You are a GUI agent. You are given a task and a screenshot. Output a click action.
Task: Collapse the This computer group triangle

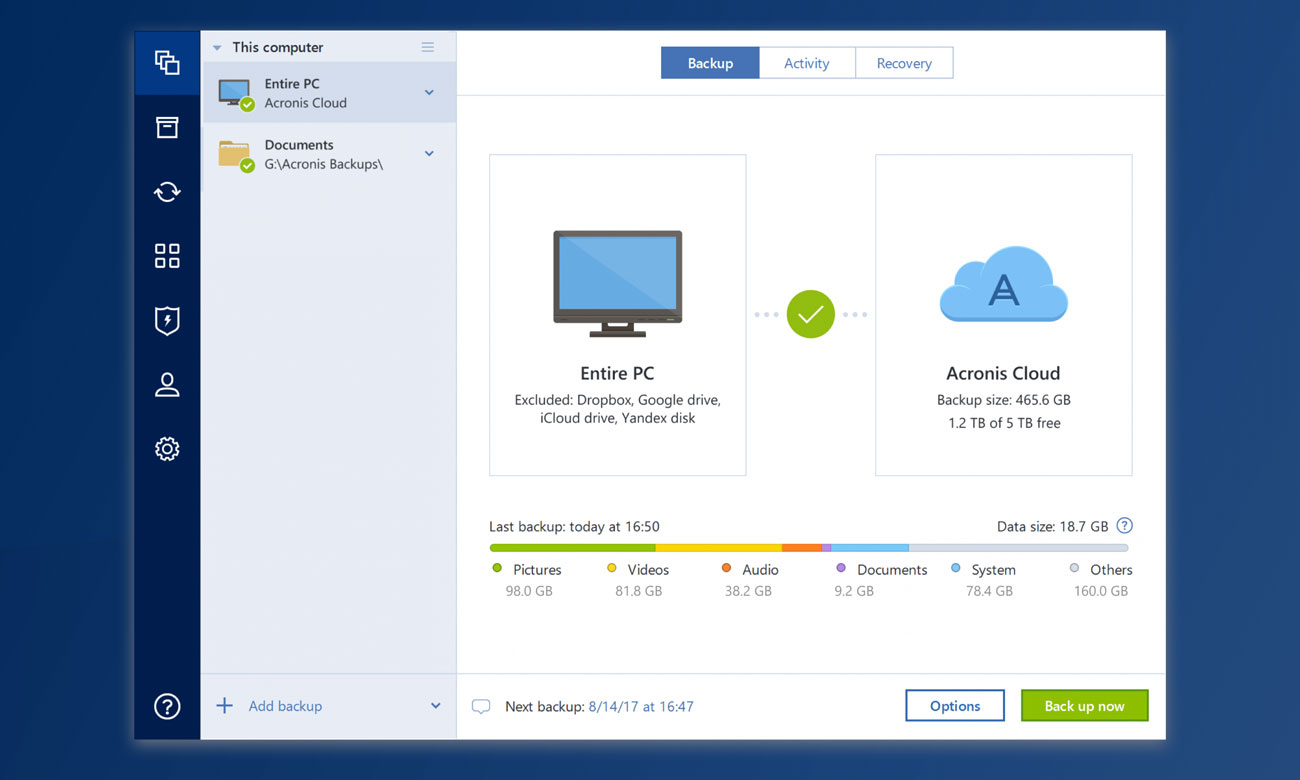217,48
